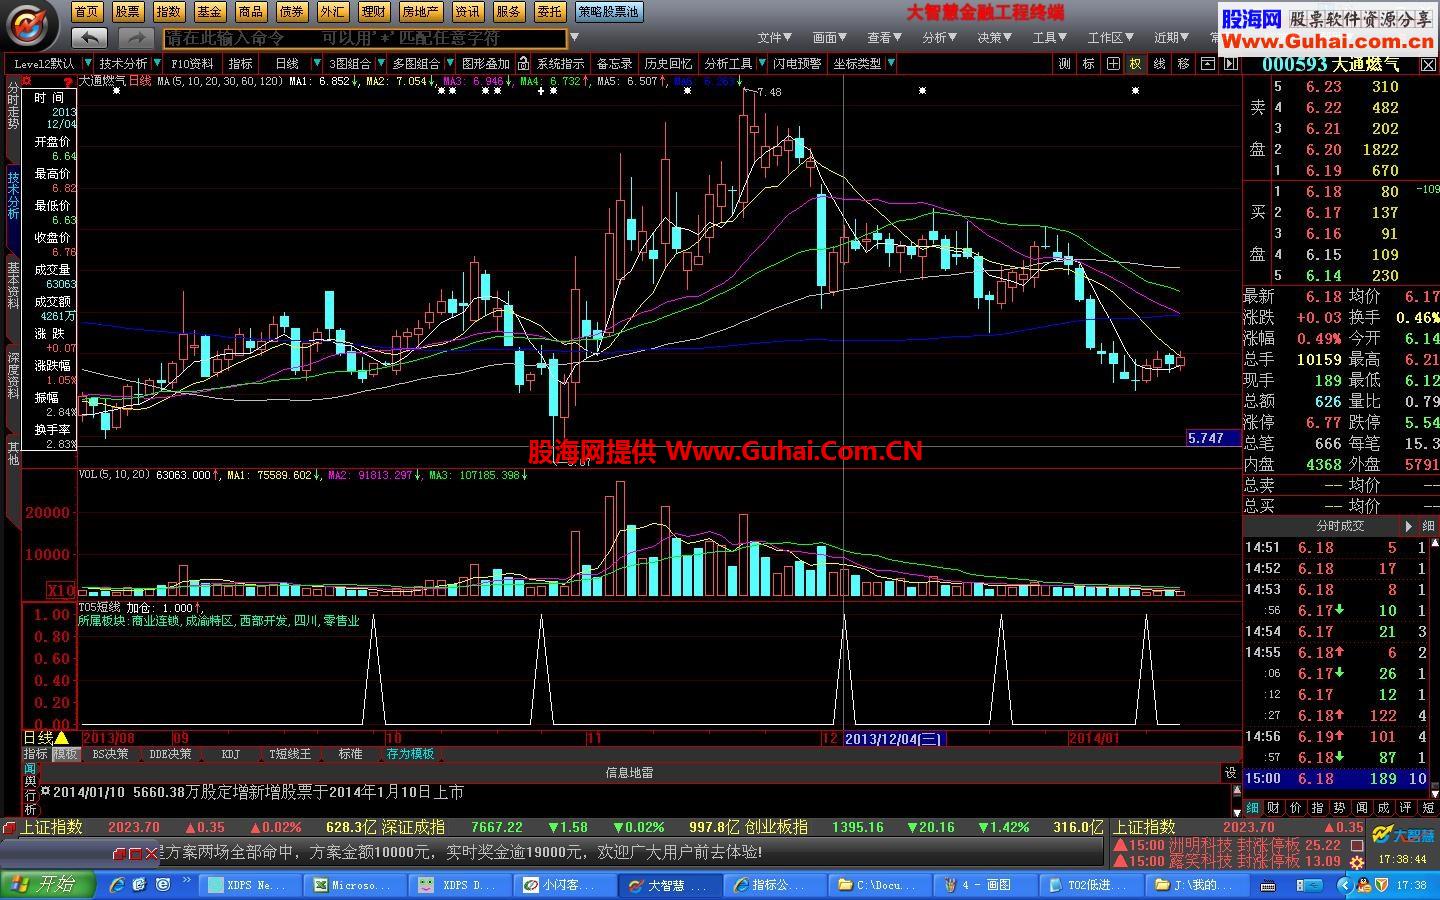Select the 线 line drawing tool icon
The image size is (1440, 900).
coord(1160,63)
